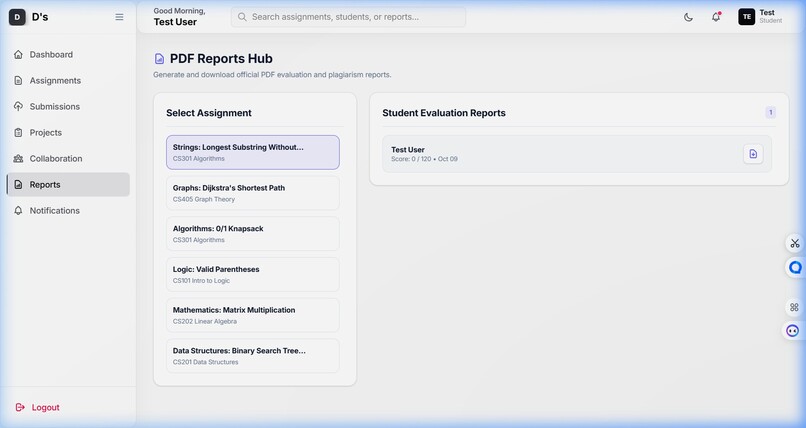
Task: Select Strings: Longest Substring Without assignment
Action: (x=253, y=153)
